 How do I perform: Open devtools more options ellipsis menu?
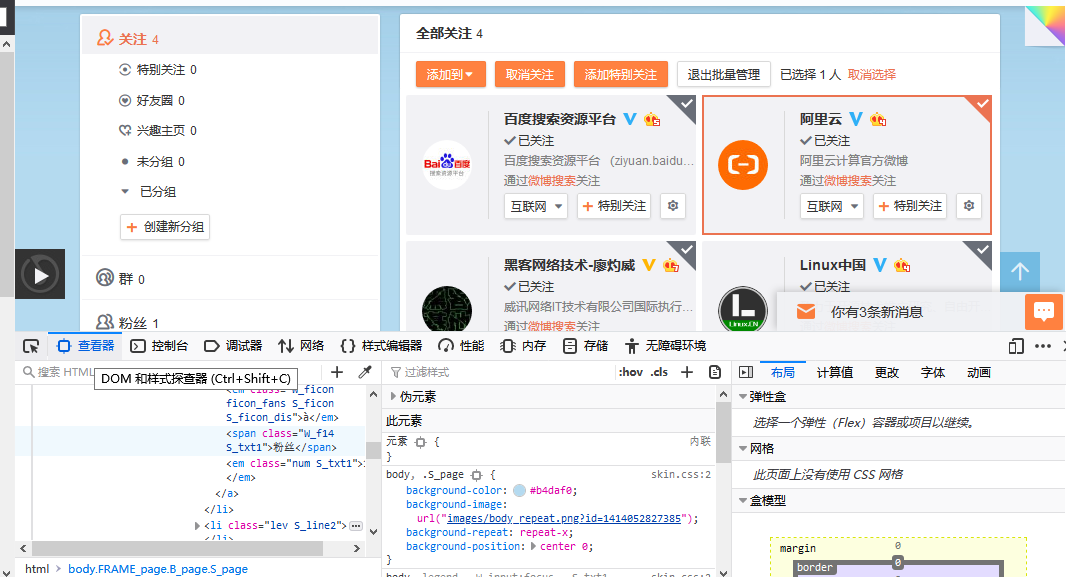[1043, 346]
